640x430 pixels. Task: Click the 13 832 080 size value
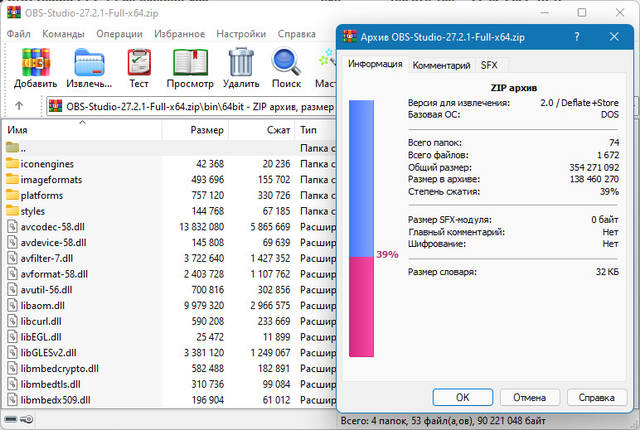[x=201, y=226]
